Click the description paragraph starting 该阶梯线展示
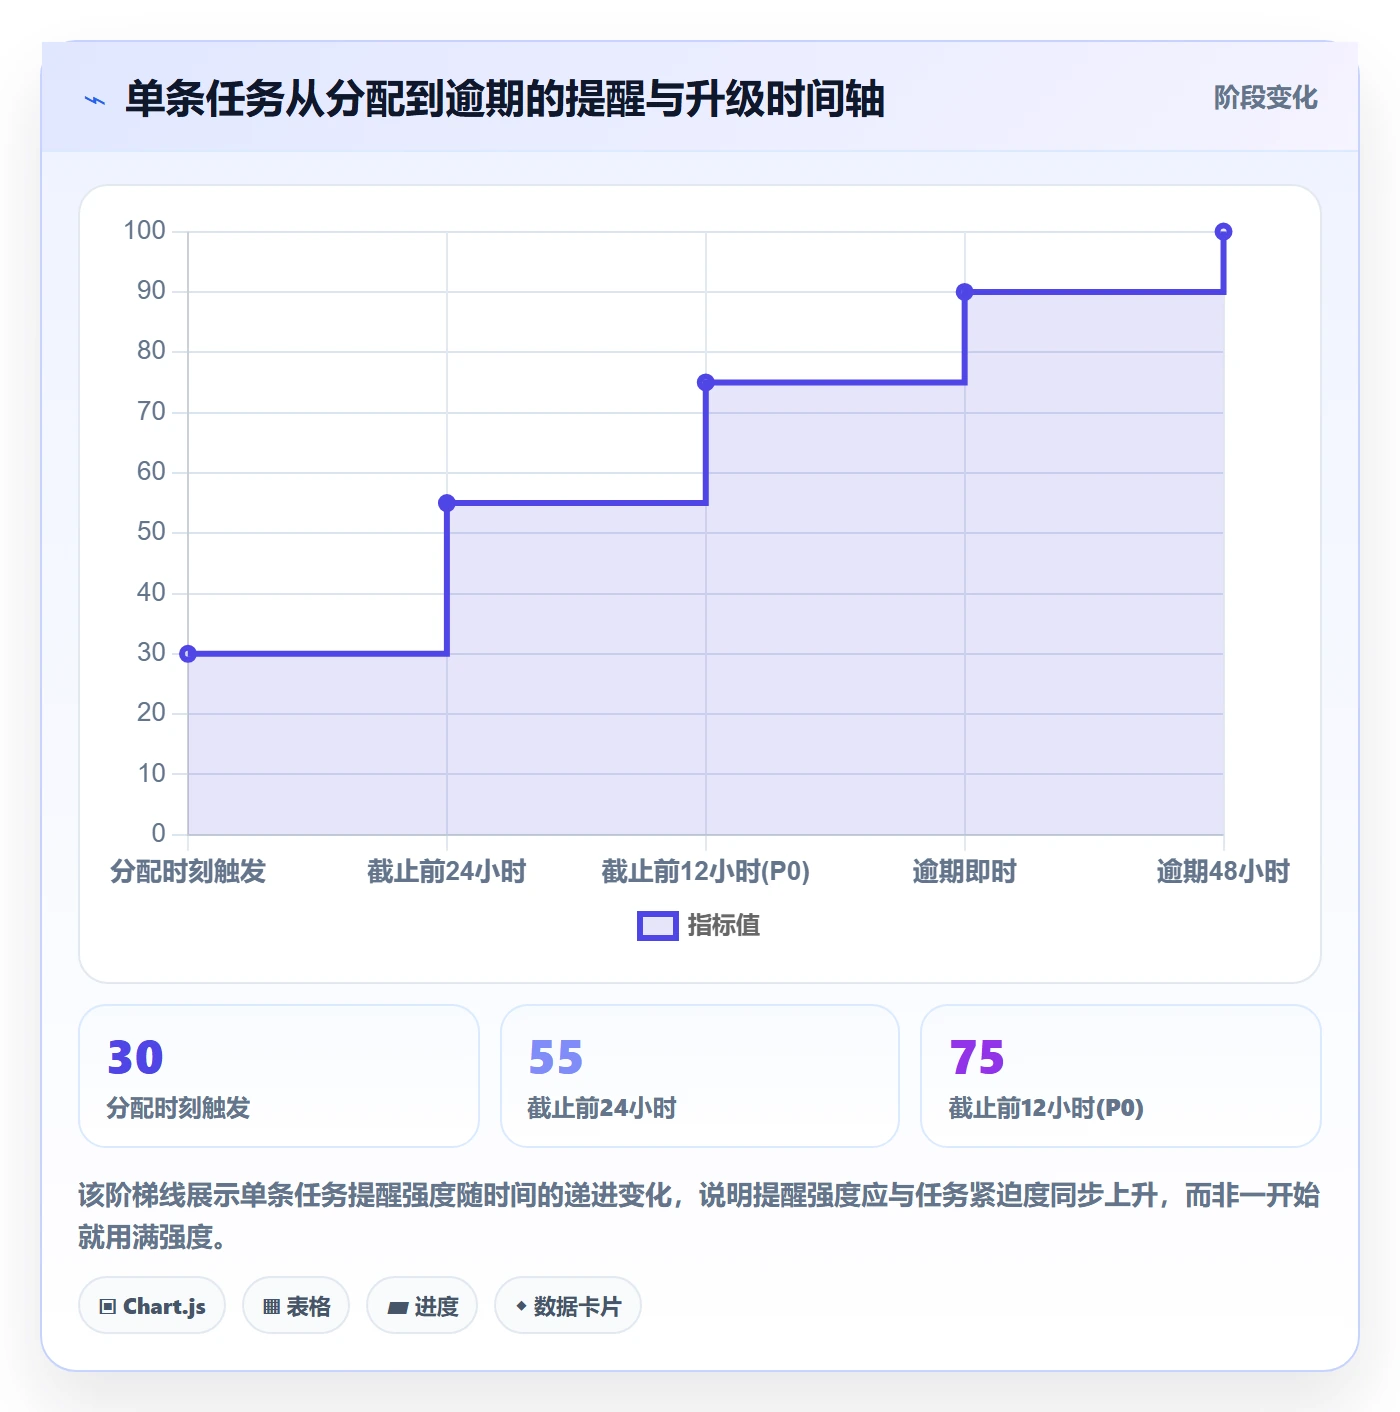1400x1412 pixels. pyautogui.click(x=699, y=1216)
